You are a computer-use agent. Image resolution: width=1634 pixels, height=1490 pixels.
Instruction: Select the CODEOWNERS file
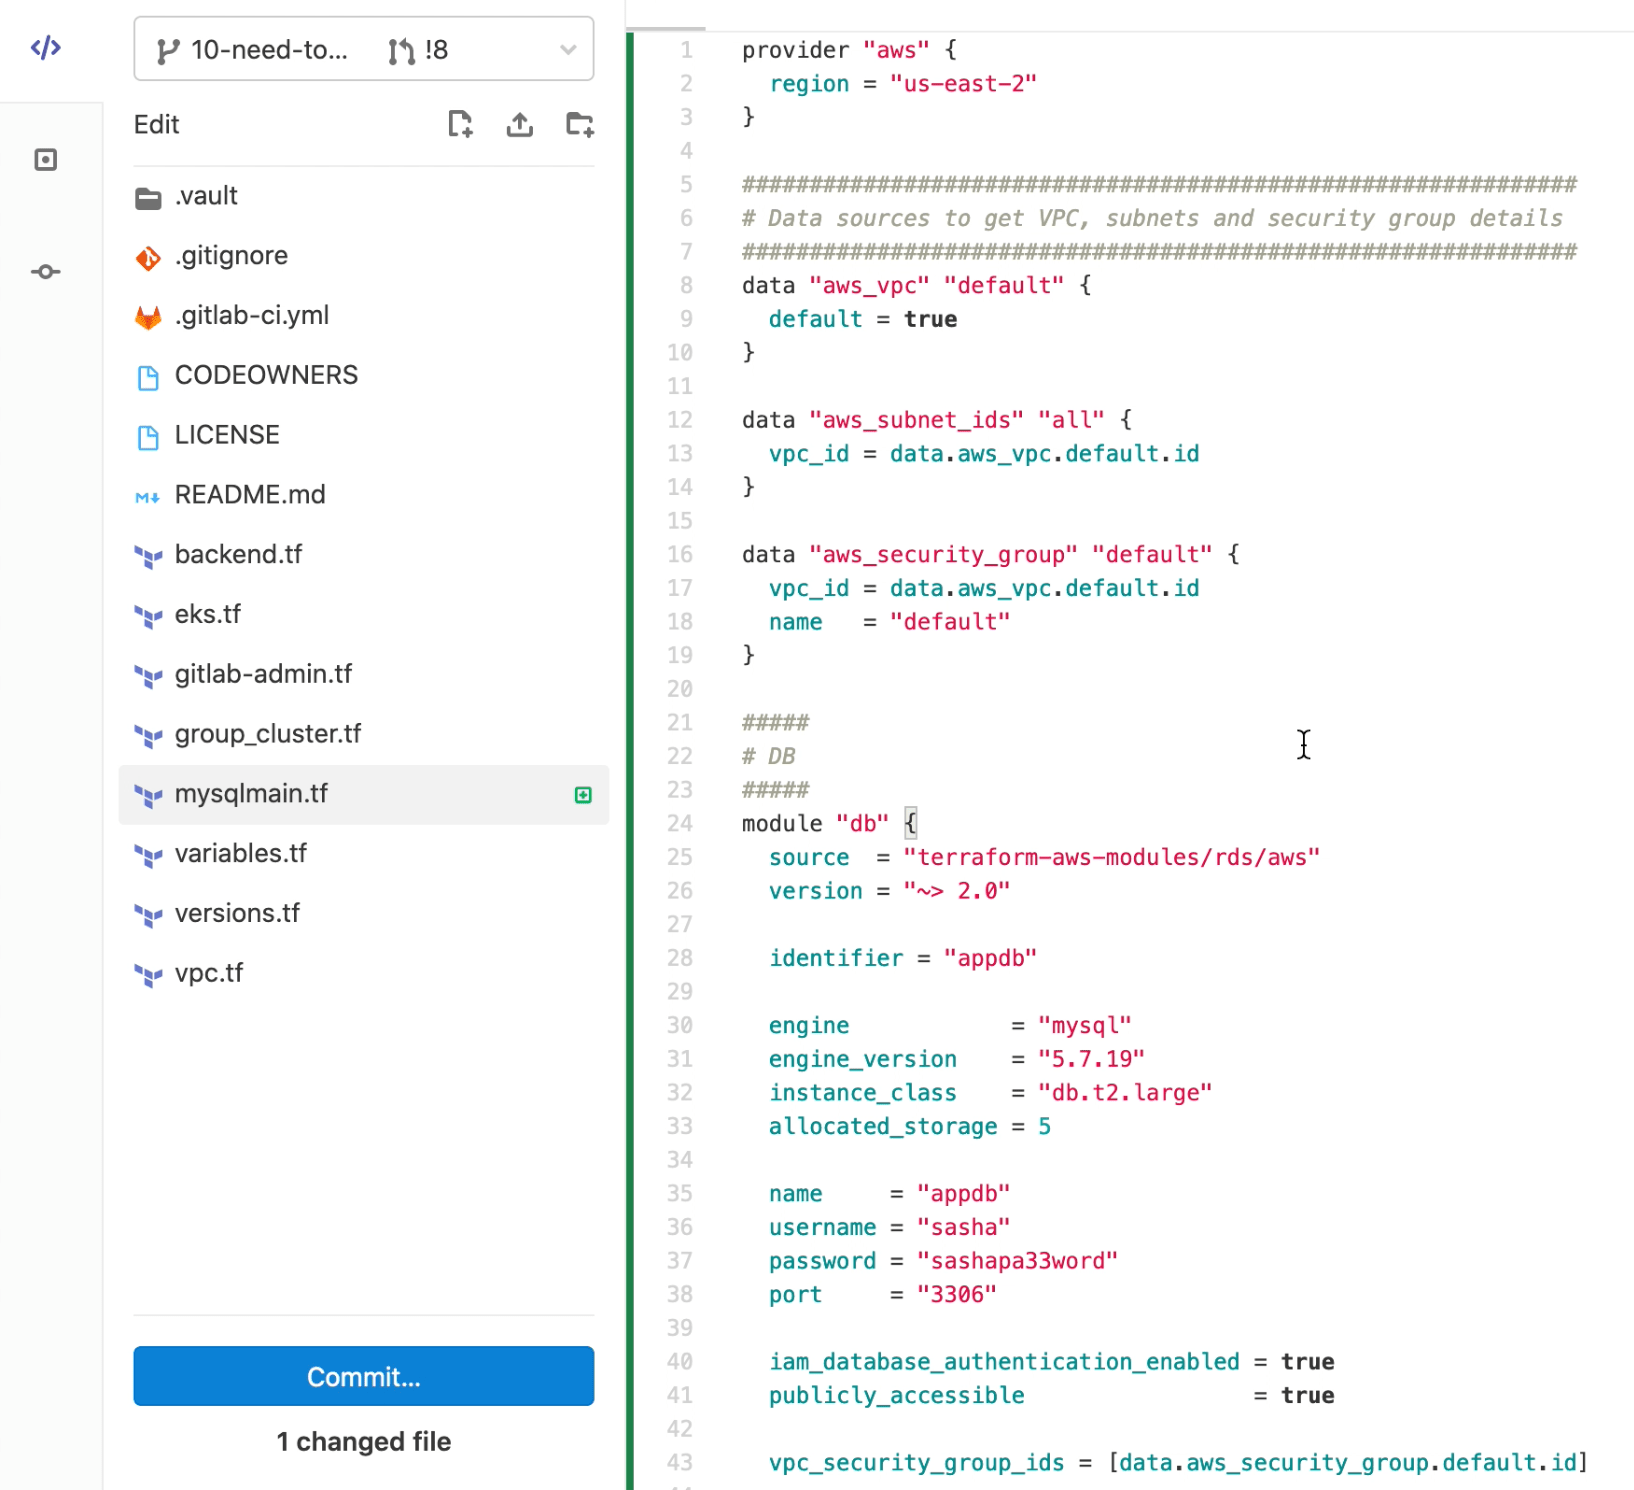(x=266, y=374)
